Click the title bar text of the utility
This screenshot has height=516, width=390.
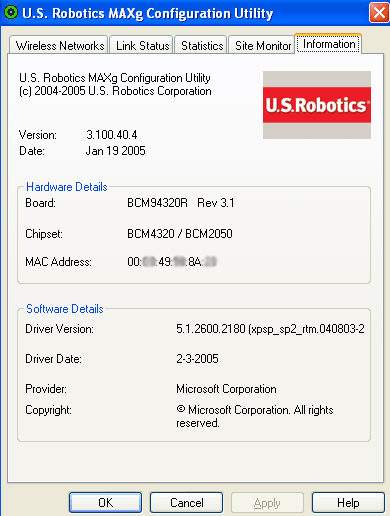coord(148,13)
